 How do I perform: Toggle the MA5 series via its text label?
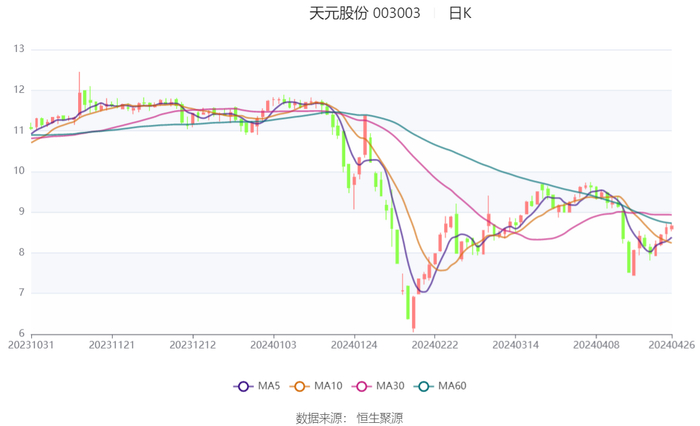(x=269, y=387)
